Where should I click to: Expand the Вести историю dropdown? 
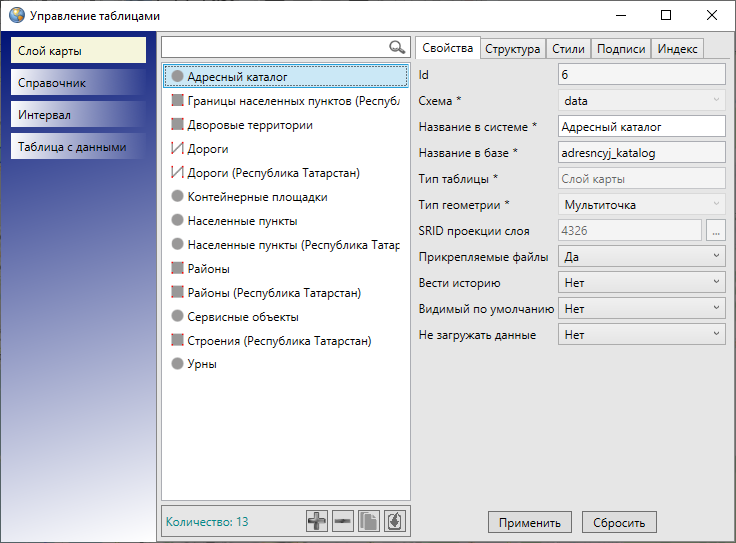[641, 283]
